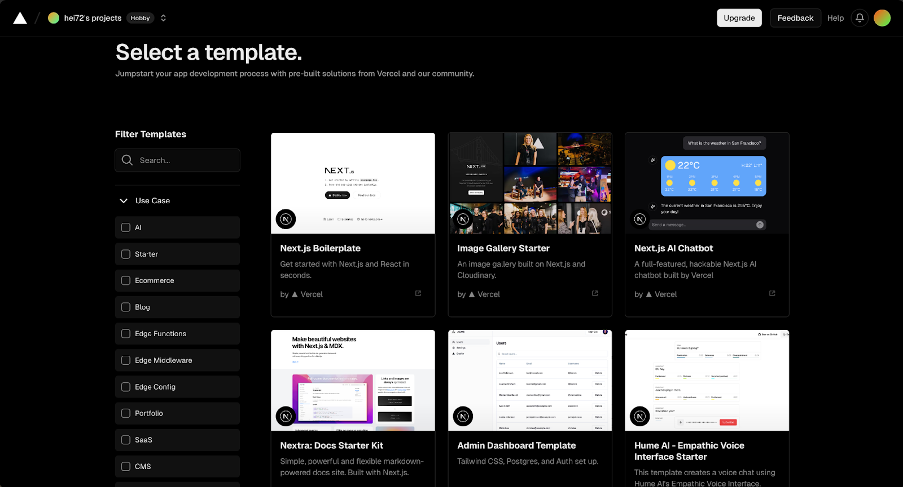This screenshot has width=904, height=488.
Task: Open the Help link
Action: pos(835,18)
